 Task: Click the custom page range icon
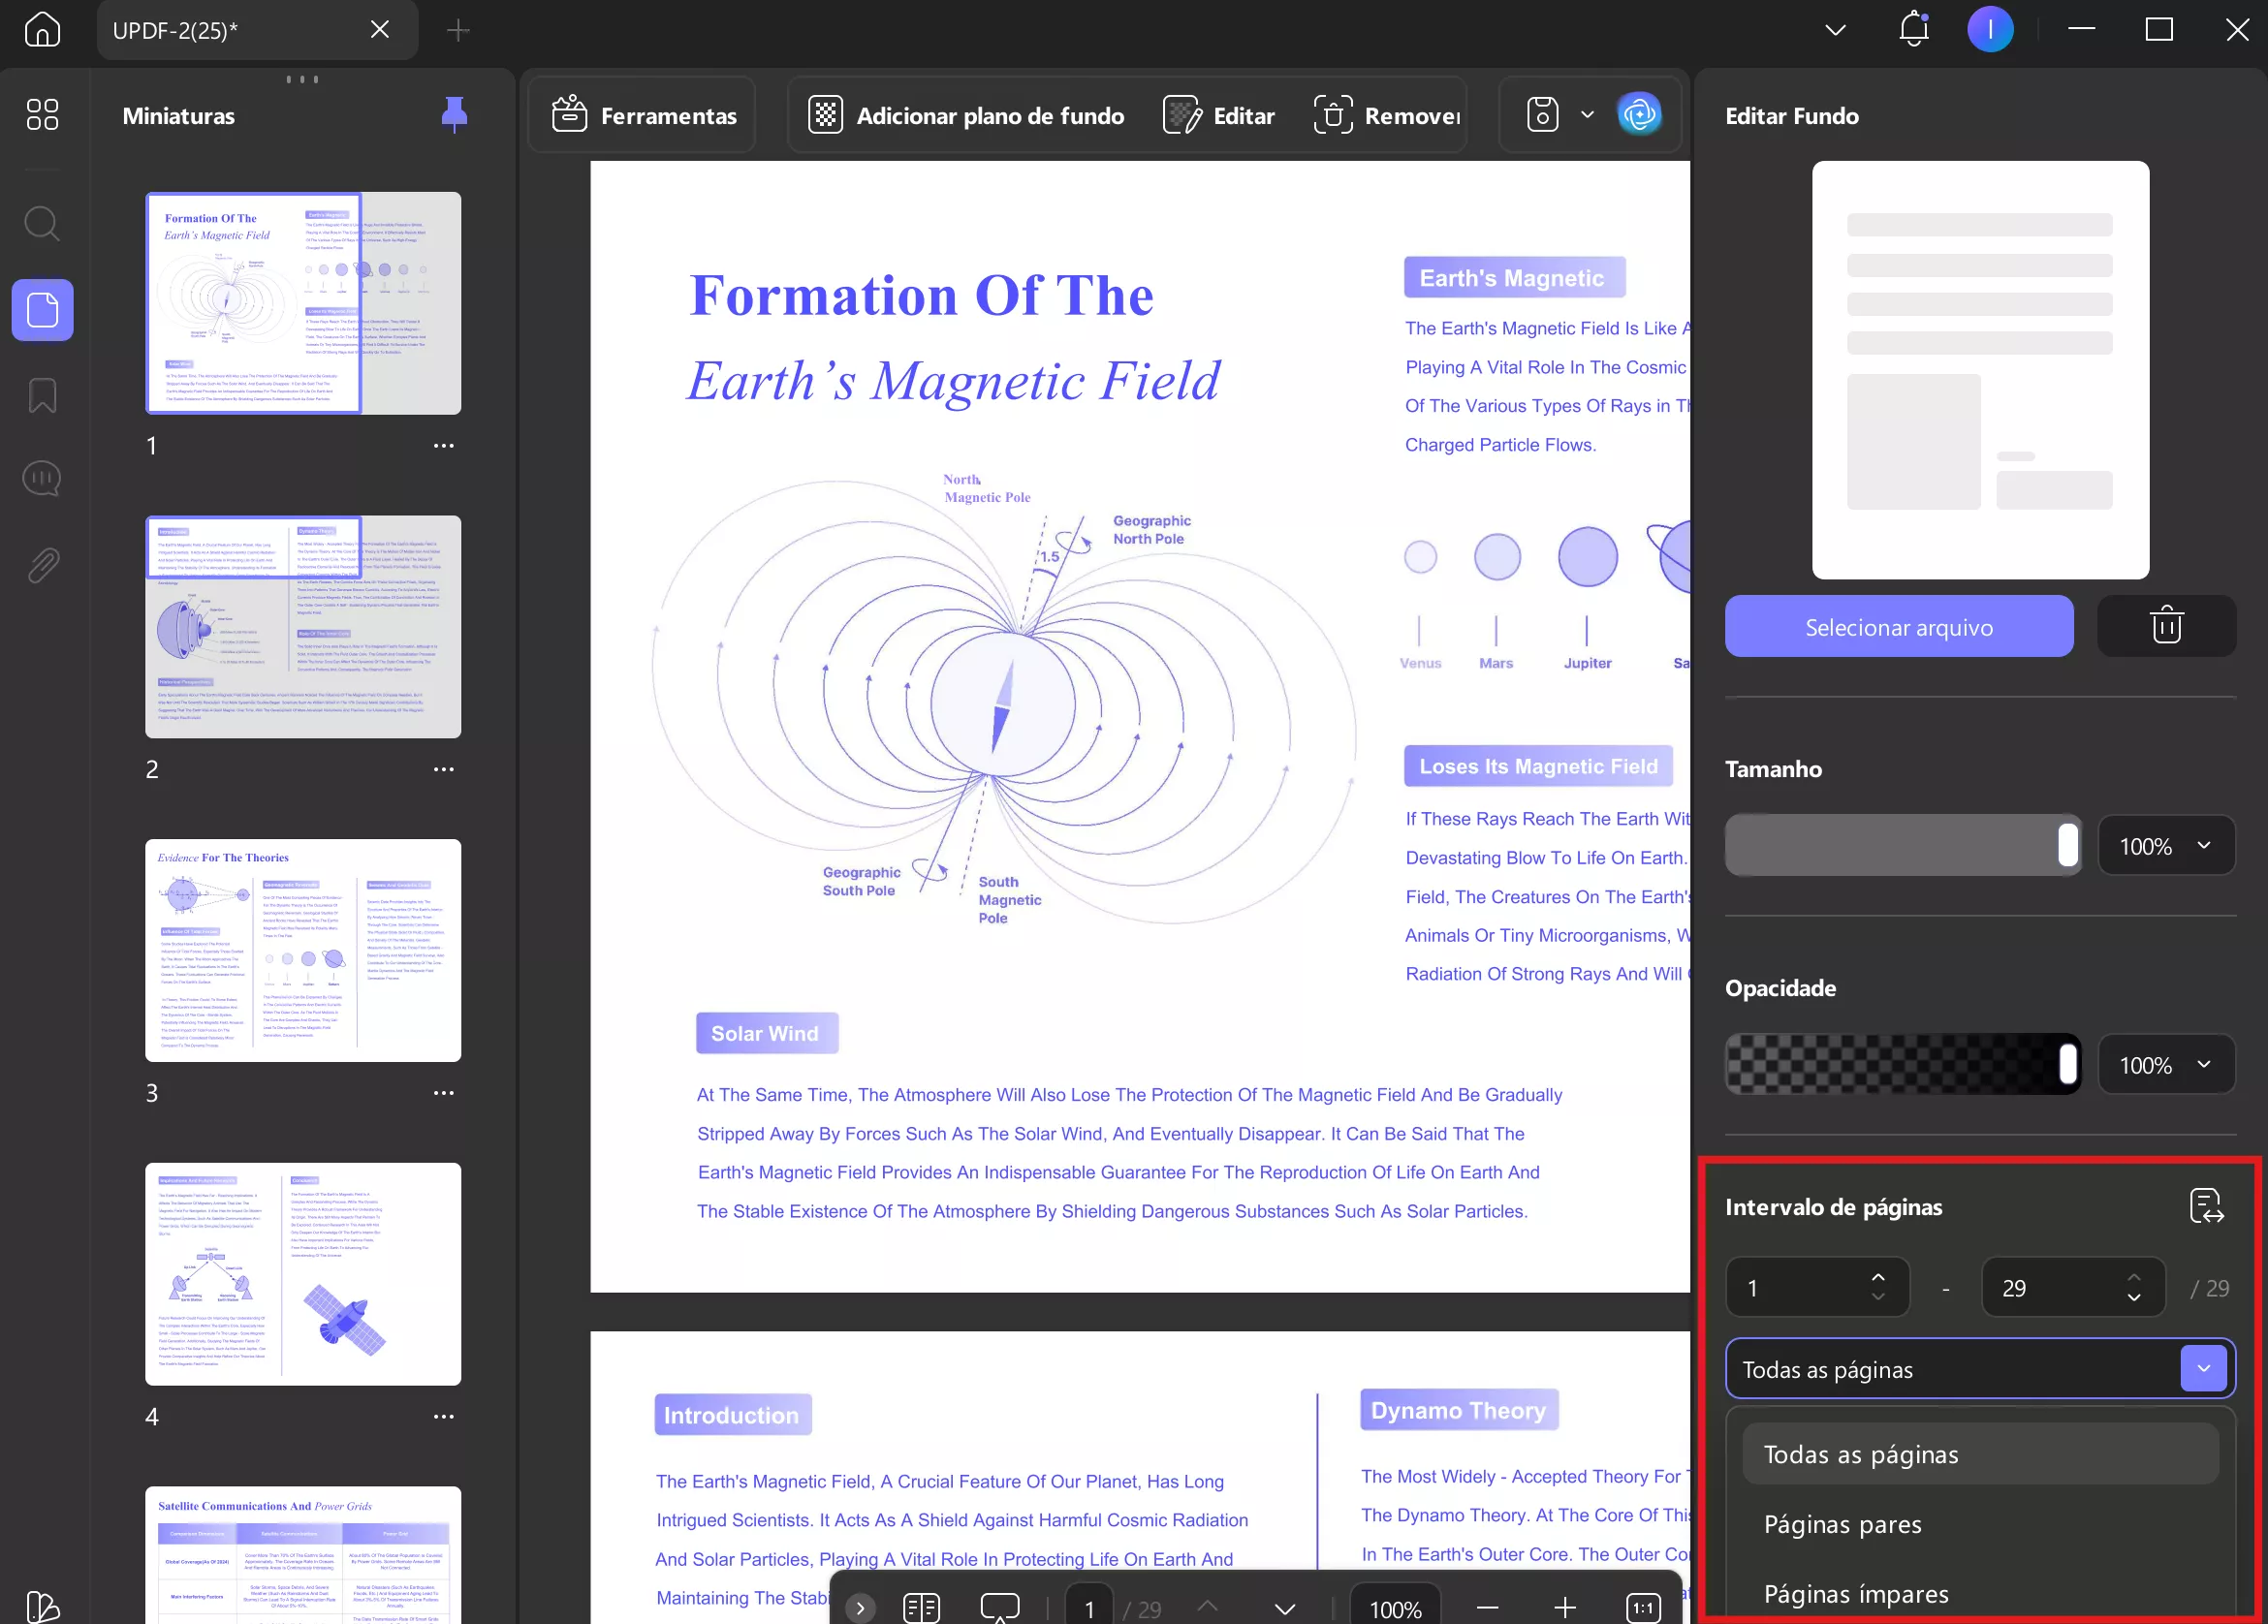pyautogui.click(x=2206, y=1206)
